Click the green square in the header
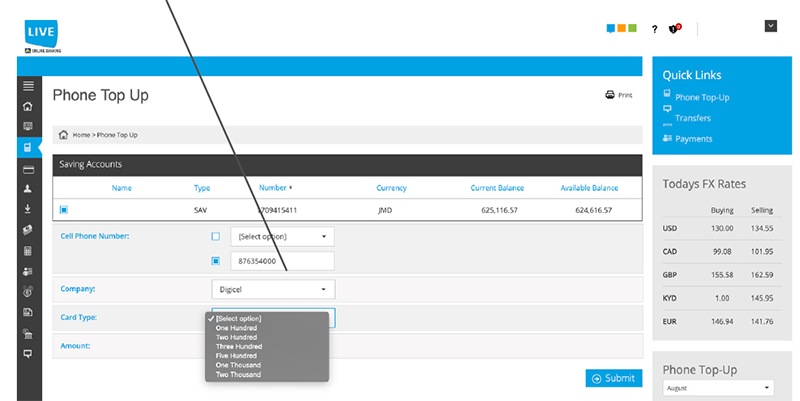 [632, 28]
